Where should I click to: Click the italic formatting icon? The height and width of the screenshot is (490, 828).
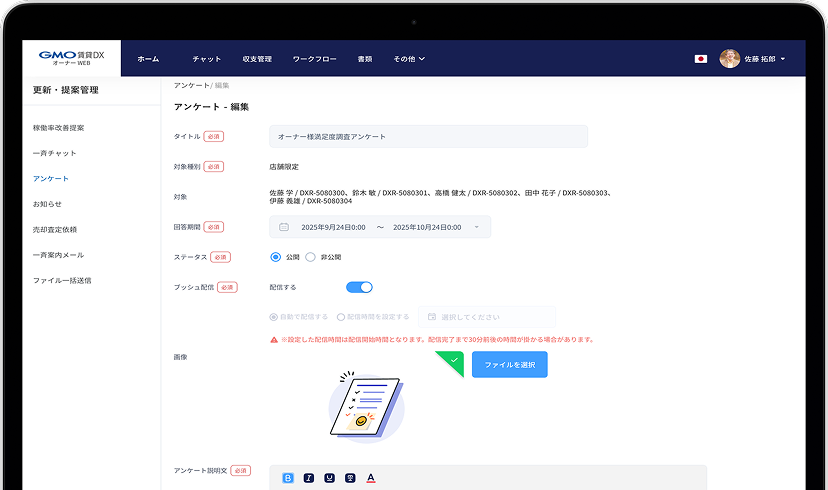pyautogui.click(x=309, y=478)
